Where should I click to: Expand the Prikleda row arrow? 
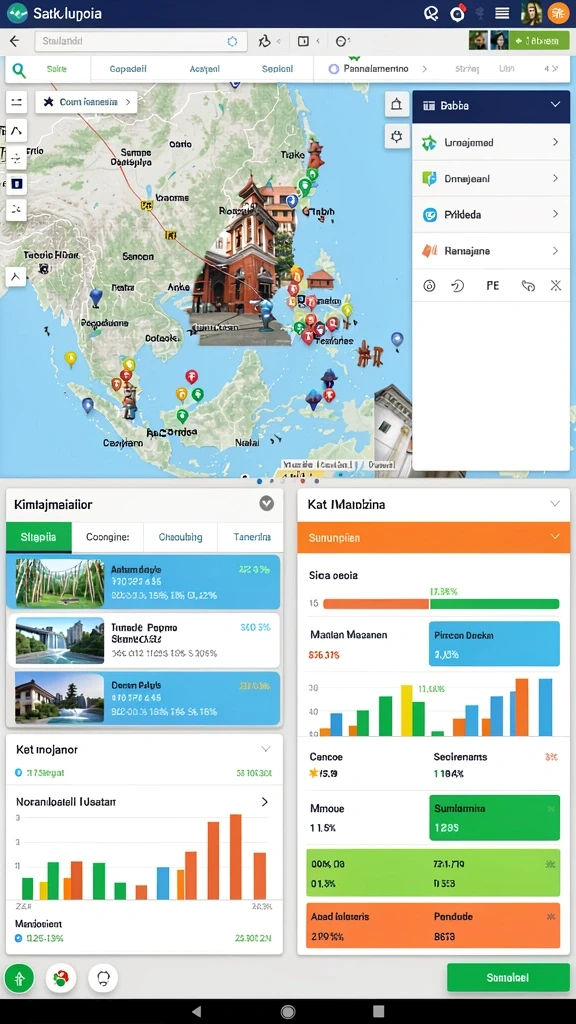click(556, 214)
